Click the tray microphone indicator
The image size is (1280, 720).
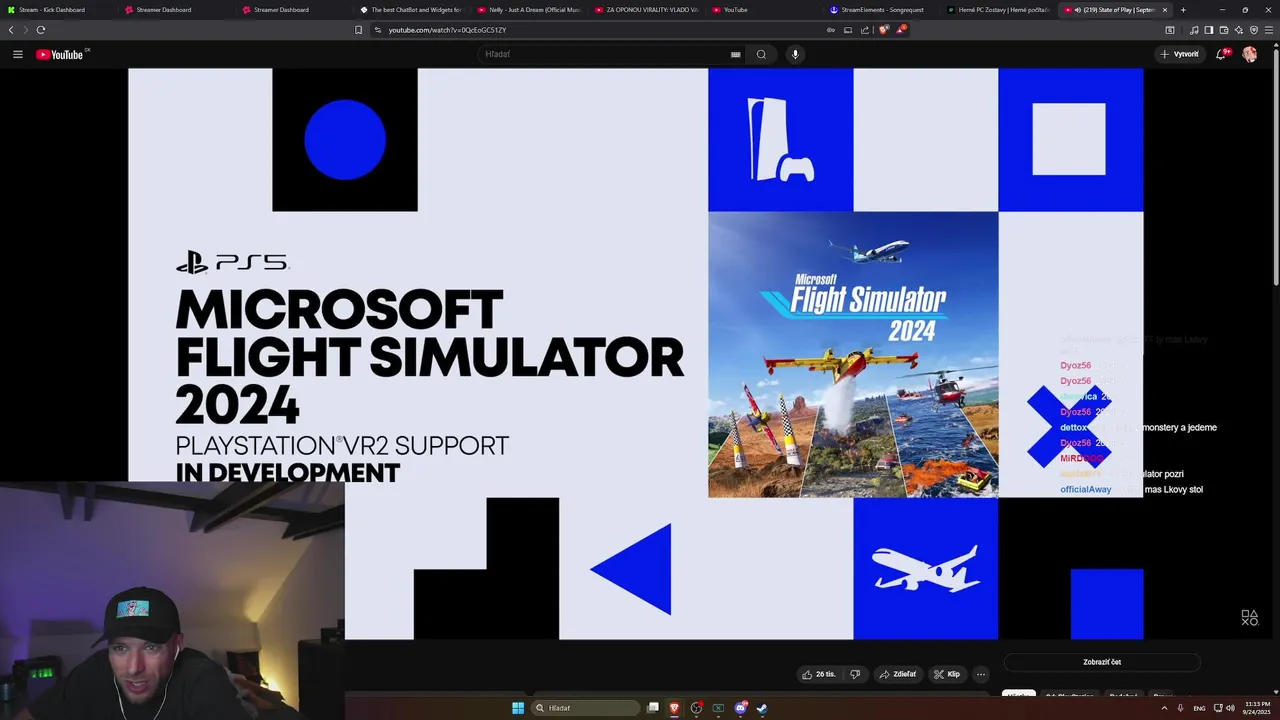coord(1180,708)
